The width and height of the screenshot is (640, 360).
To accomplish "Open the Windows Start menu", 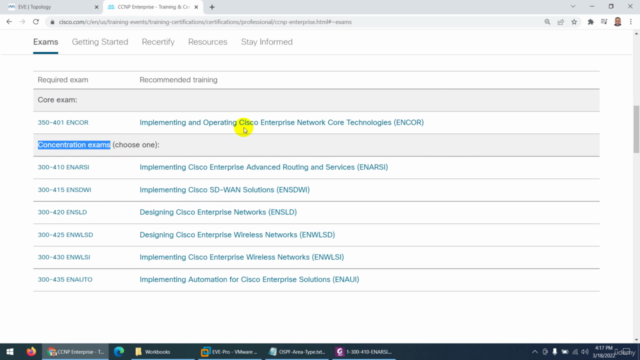I will coord(10,351).
